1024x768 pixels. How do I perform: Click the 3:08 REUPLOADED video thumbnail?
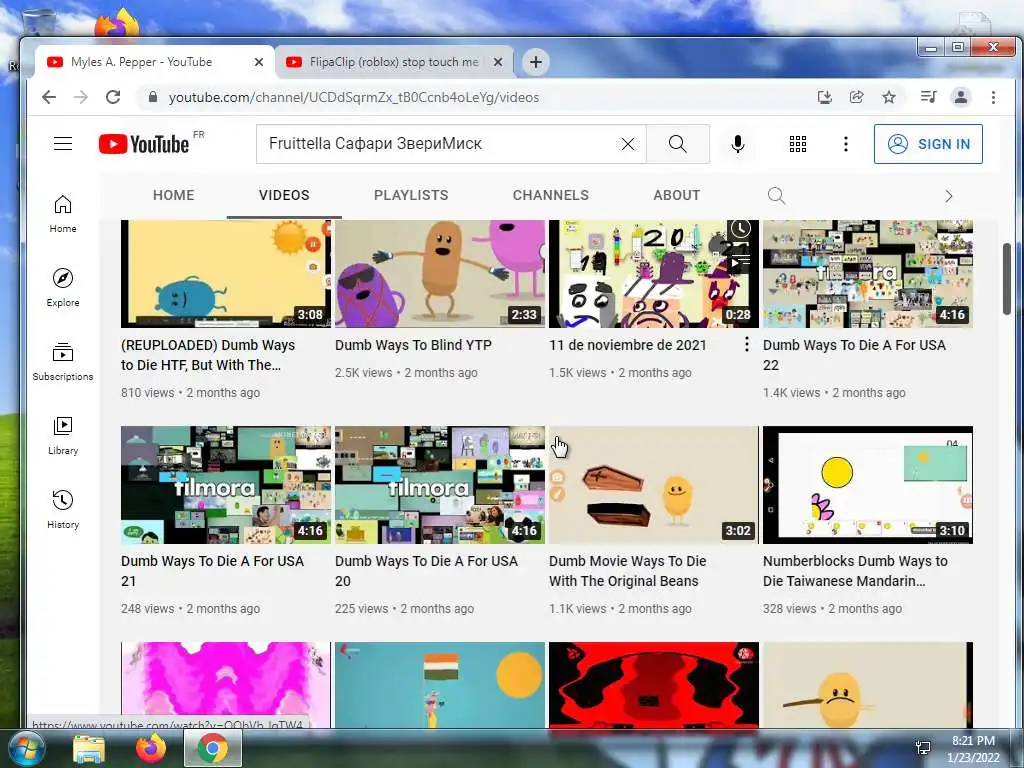pyautogui.click(x=226, y=274)
